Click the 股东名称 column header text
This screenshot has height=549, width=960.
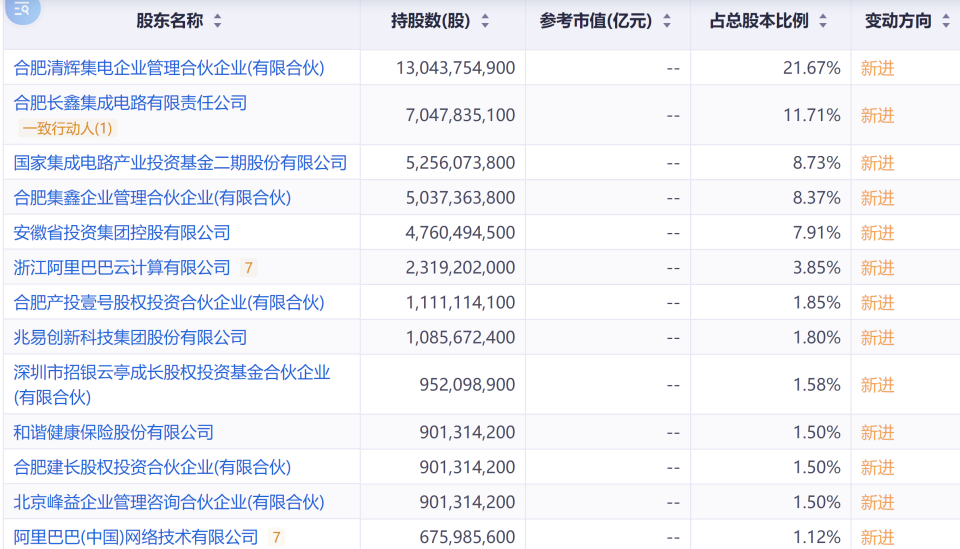click(170, 21)
